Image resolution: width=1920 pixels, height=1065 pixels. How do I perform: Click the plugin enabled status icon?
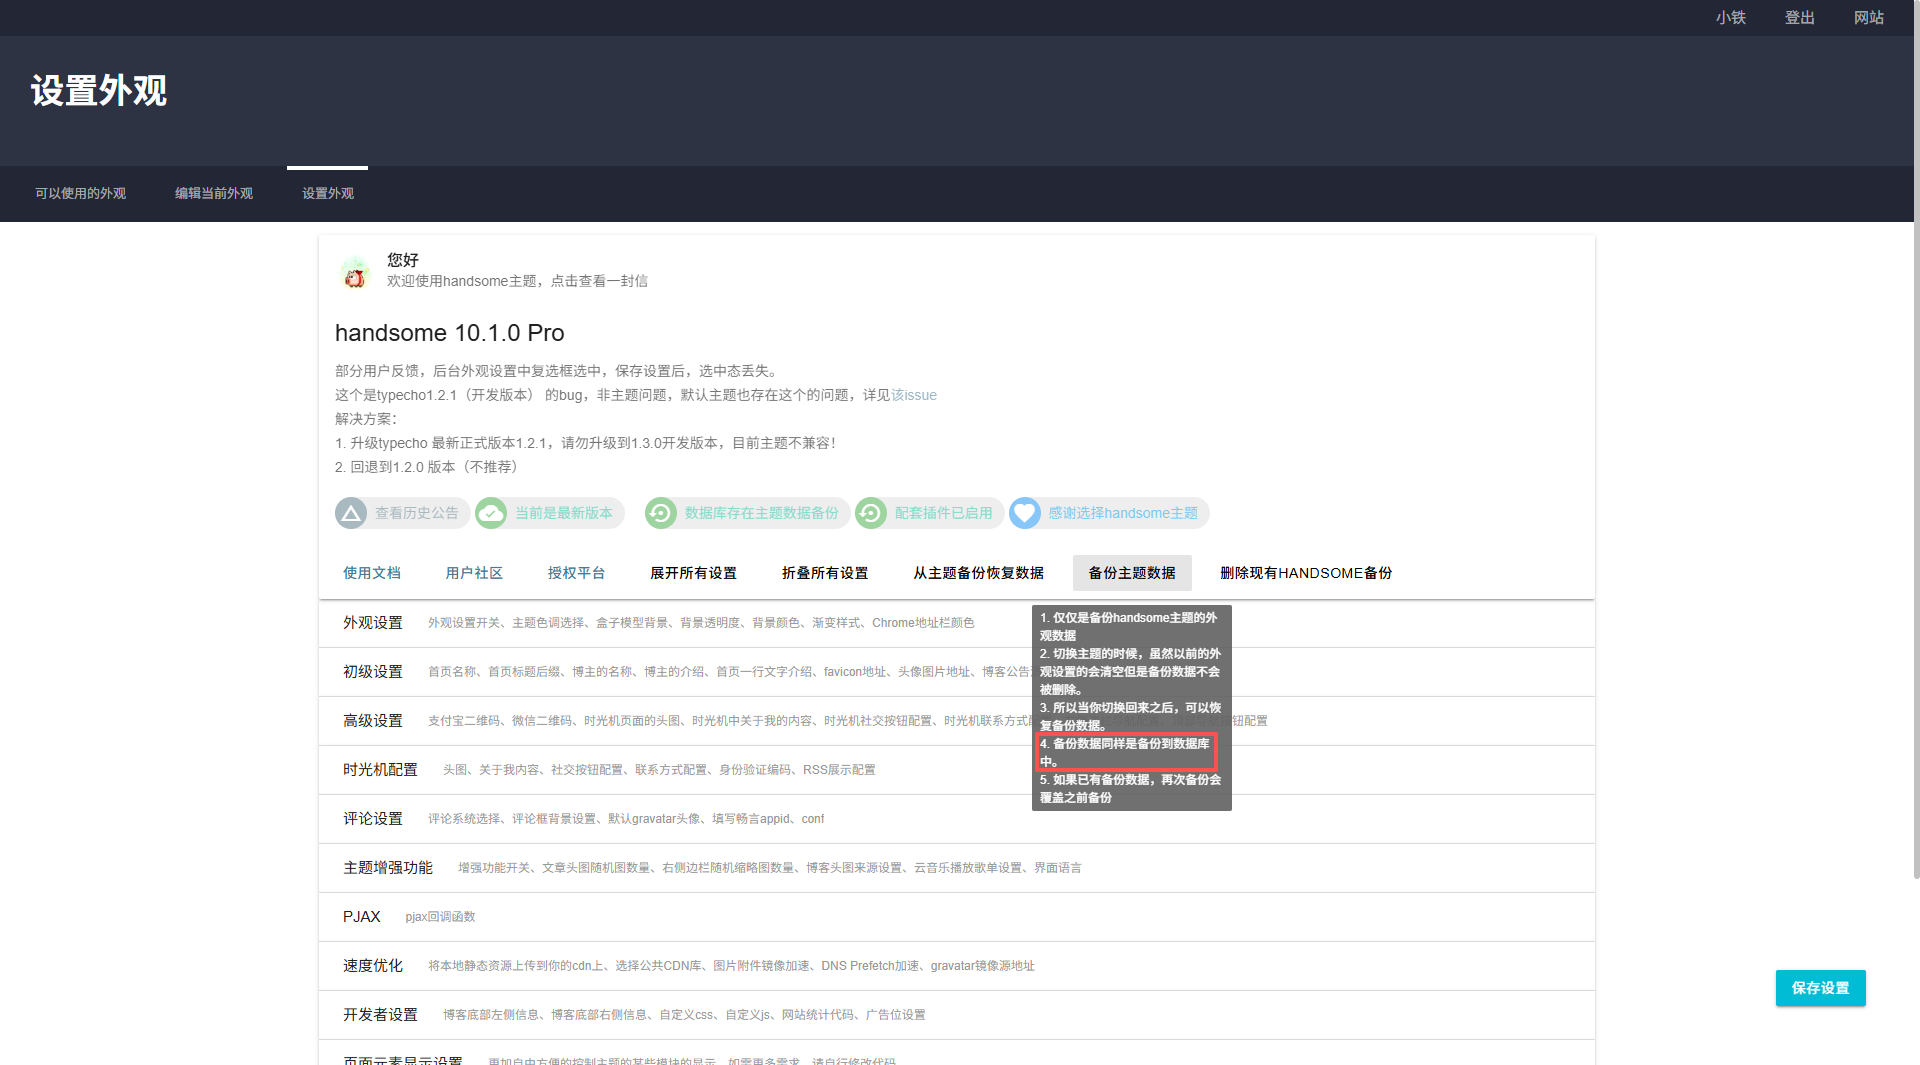click(871, 514)
